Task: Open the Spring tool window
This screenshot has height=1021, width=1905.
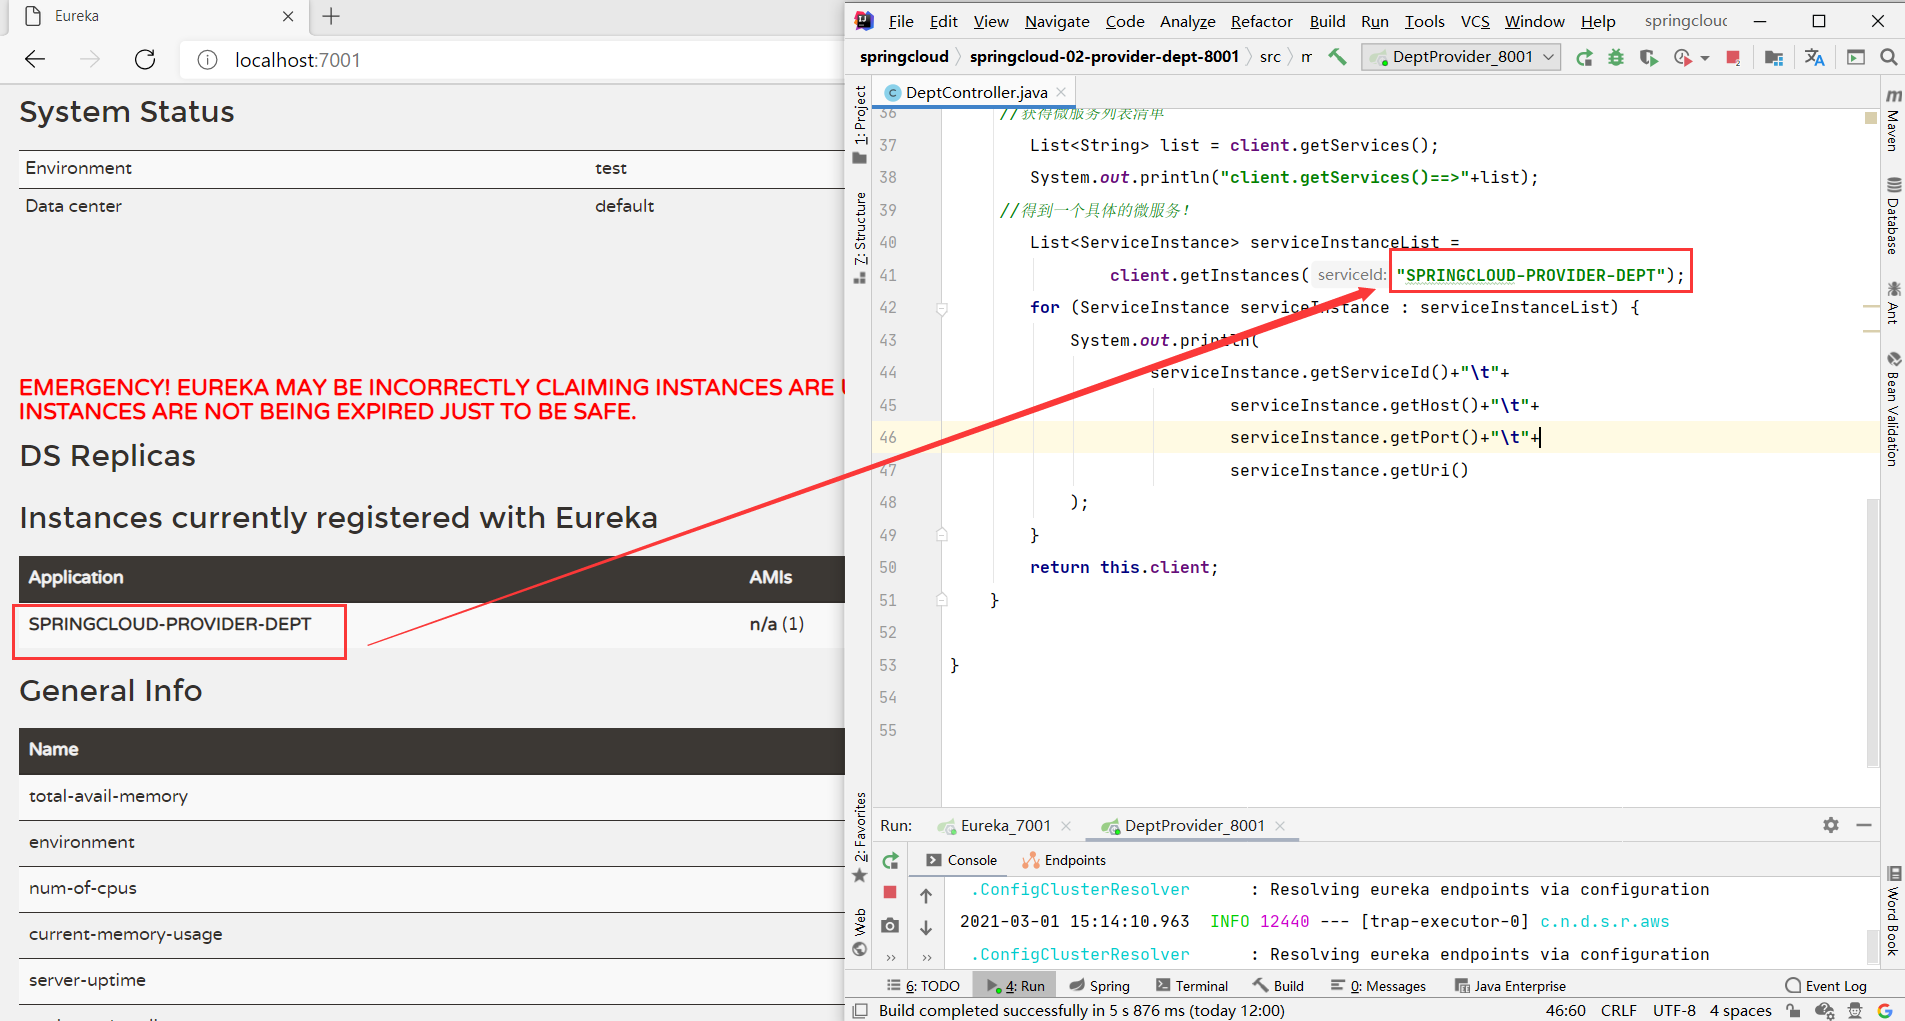Action: click(1100, 986)
